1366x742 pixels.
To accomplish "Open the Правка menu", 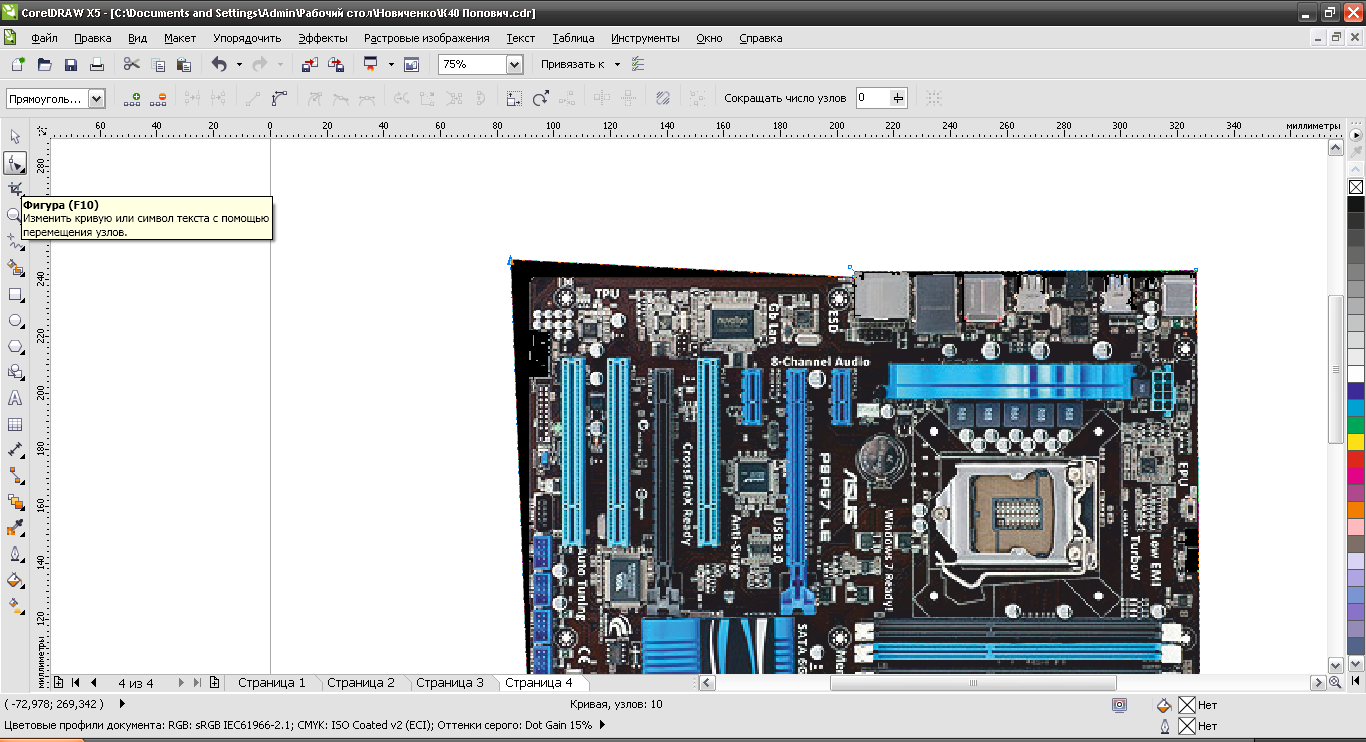I will pyautogui.click(x=93, y=38).
